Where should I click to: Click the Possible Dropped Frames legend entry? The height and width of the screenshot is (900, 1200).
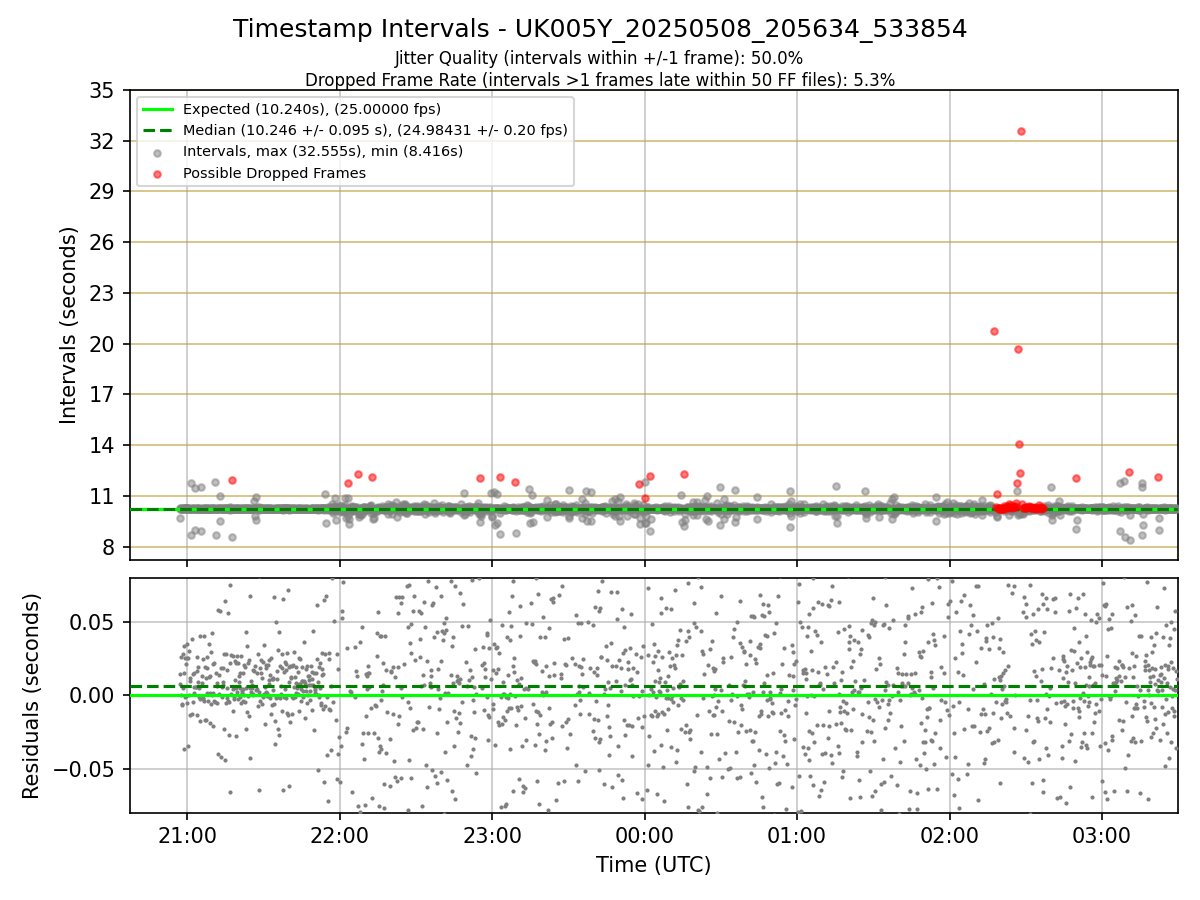259,173
